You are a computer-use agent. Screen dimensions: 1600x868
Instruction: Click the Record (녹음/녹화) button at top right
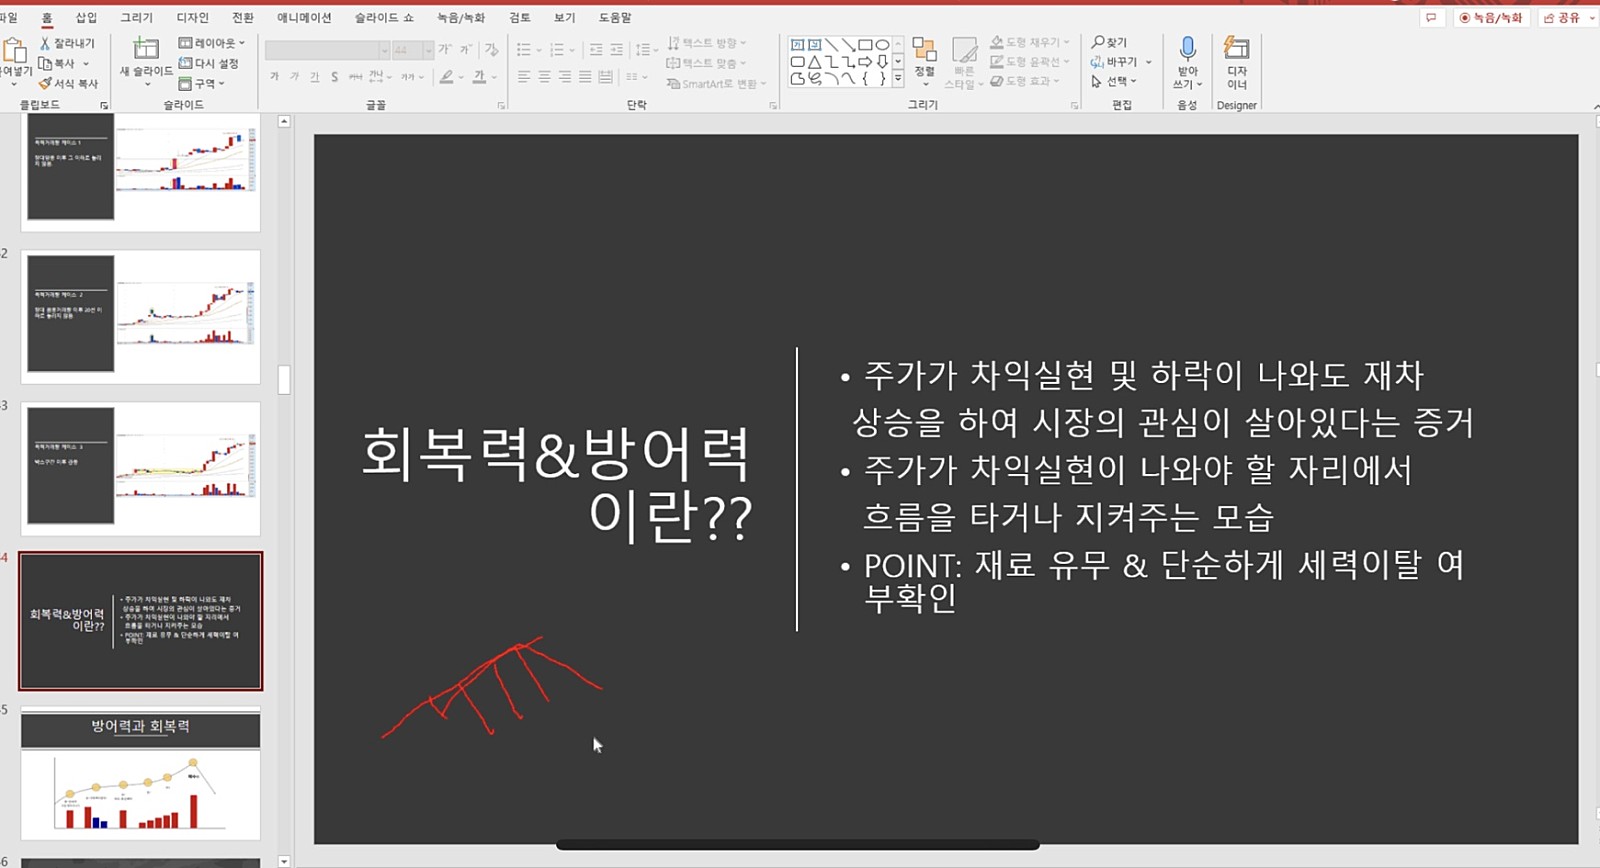tap(1490, 18)
